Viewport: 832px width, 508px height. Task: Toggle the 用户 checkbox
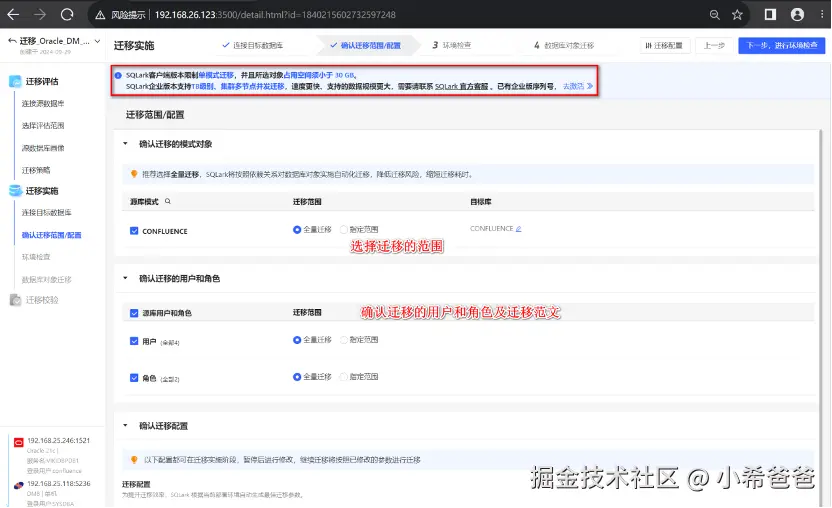coord(134,341)
